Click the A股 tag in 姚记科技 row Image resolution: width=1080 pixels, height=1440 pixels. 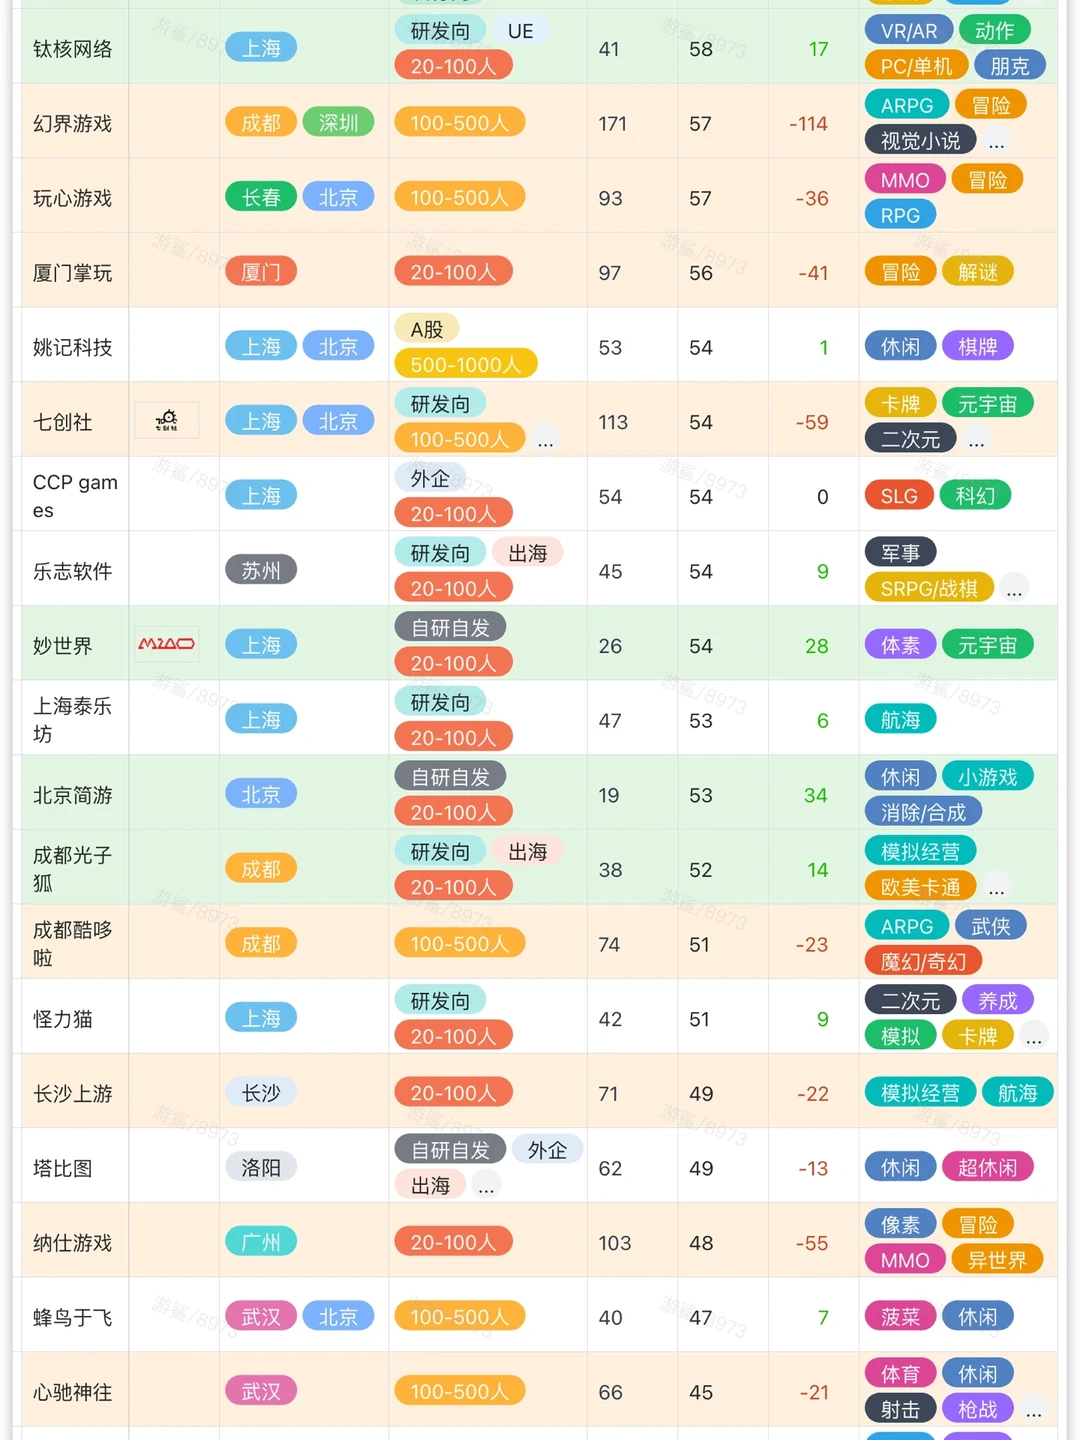pyautogui.click(x=427, y=329)
